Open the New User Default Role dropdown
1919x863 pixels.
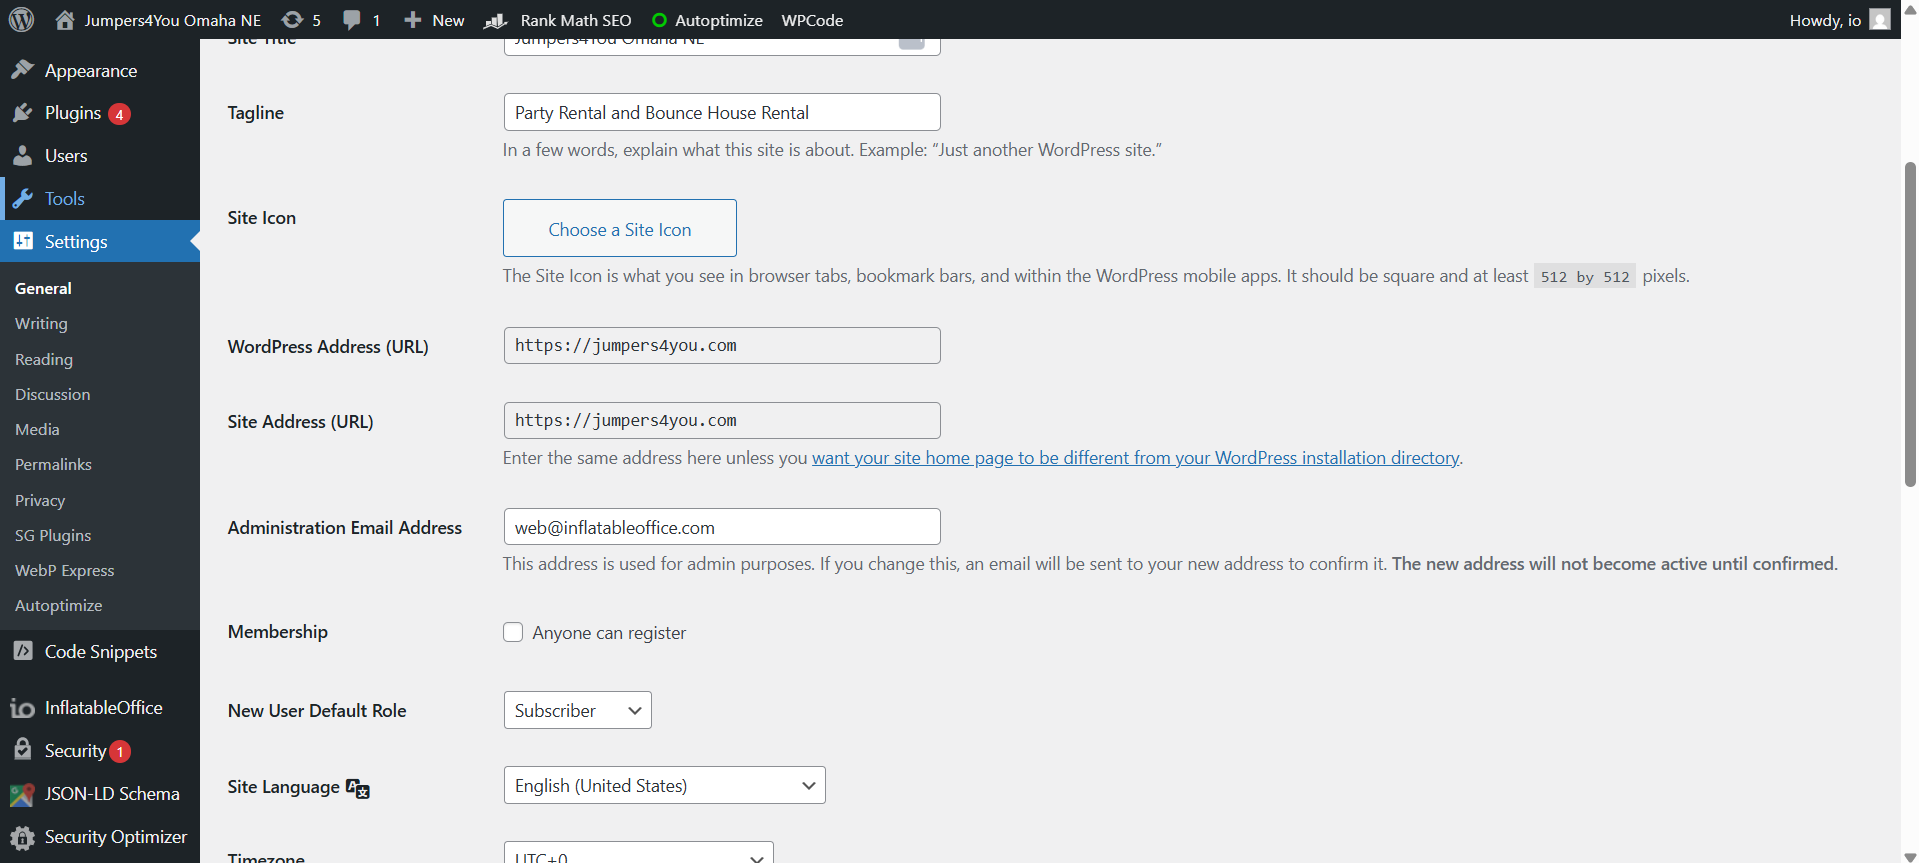coord(577,710)
